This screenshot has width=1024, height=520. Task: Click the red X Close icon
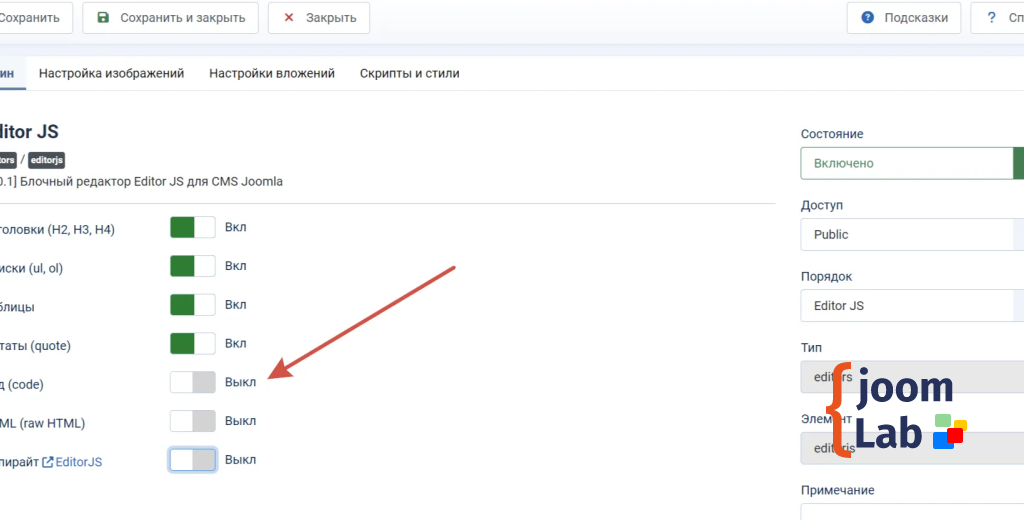[289, 18]
